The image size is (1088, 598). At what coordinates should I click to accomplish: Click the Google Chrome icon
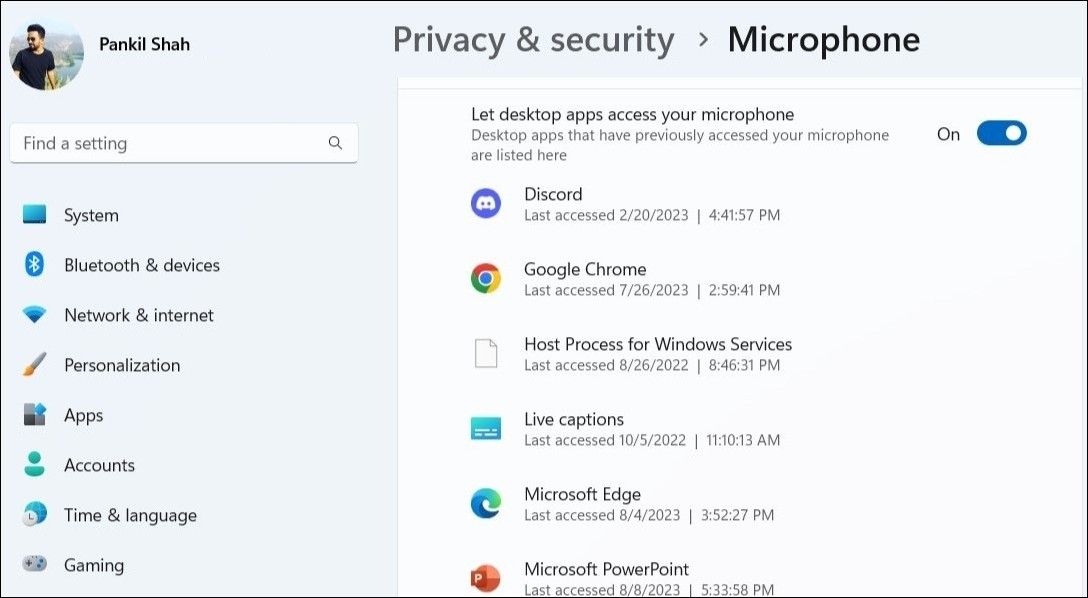point(486,278)
